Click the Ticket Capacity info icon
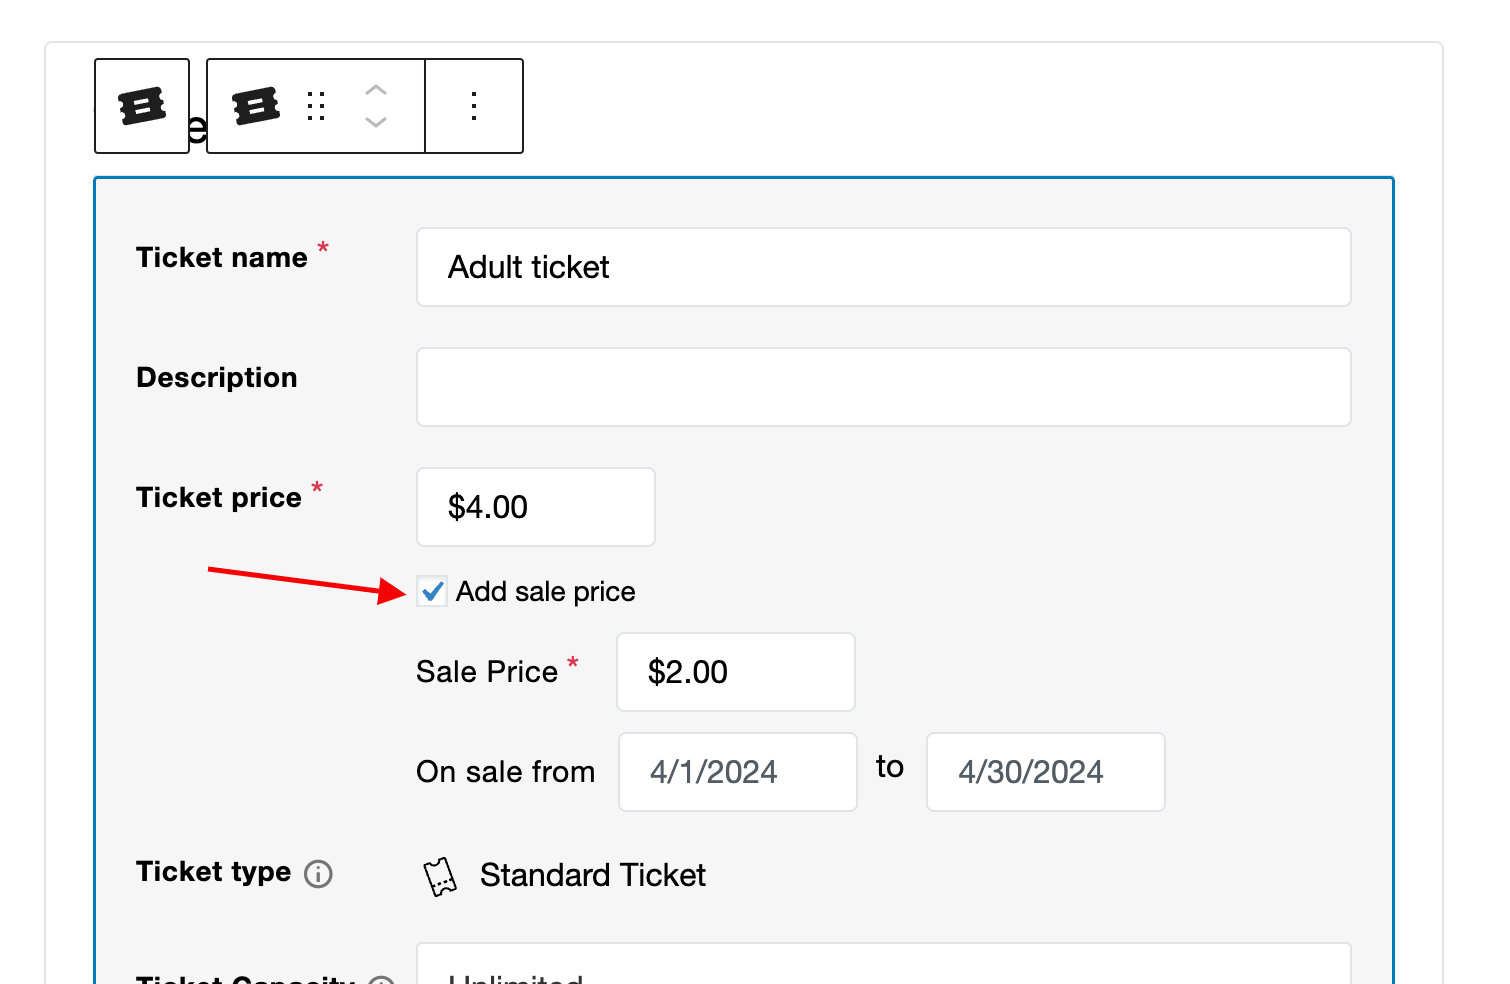The image size is (1510, 984). (380, 981)
